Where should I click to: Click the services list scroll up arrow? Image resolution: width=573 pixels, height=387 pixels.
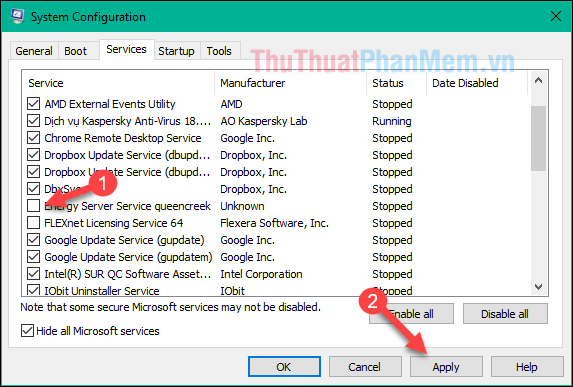click(538, 80)
